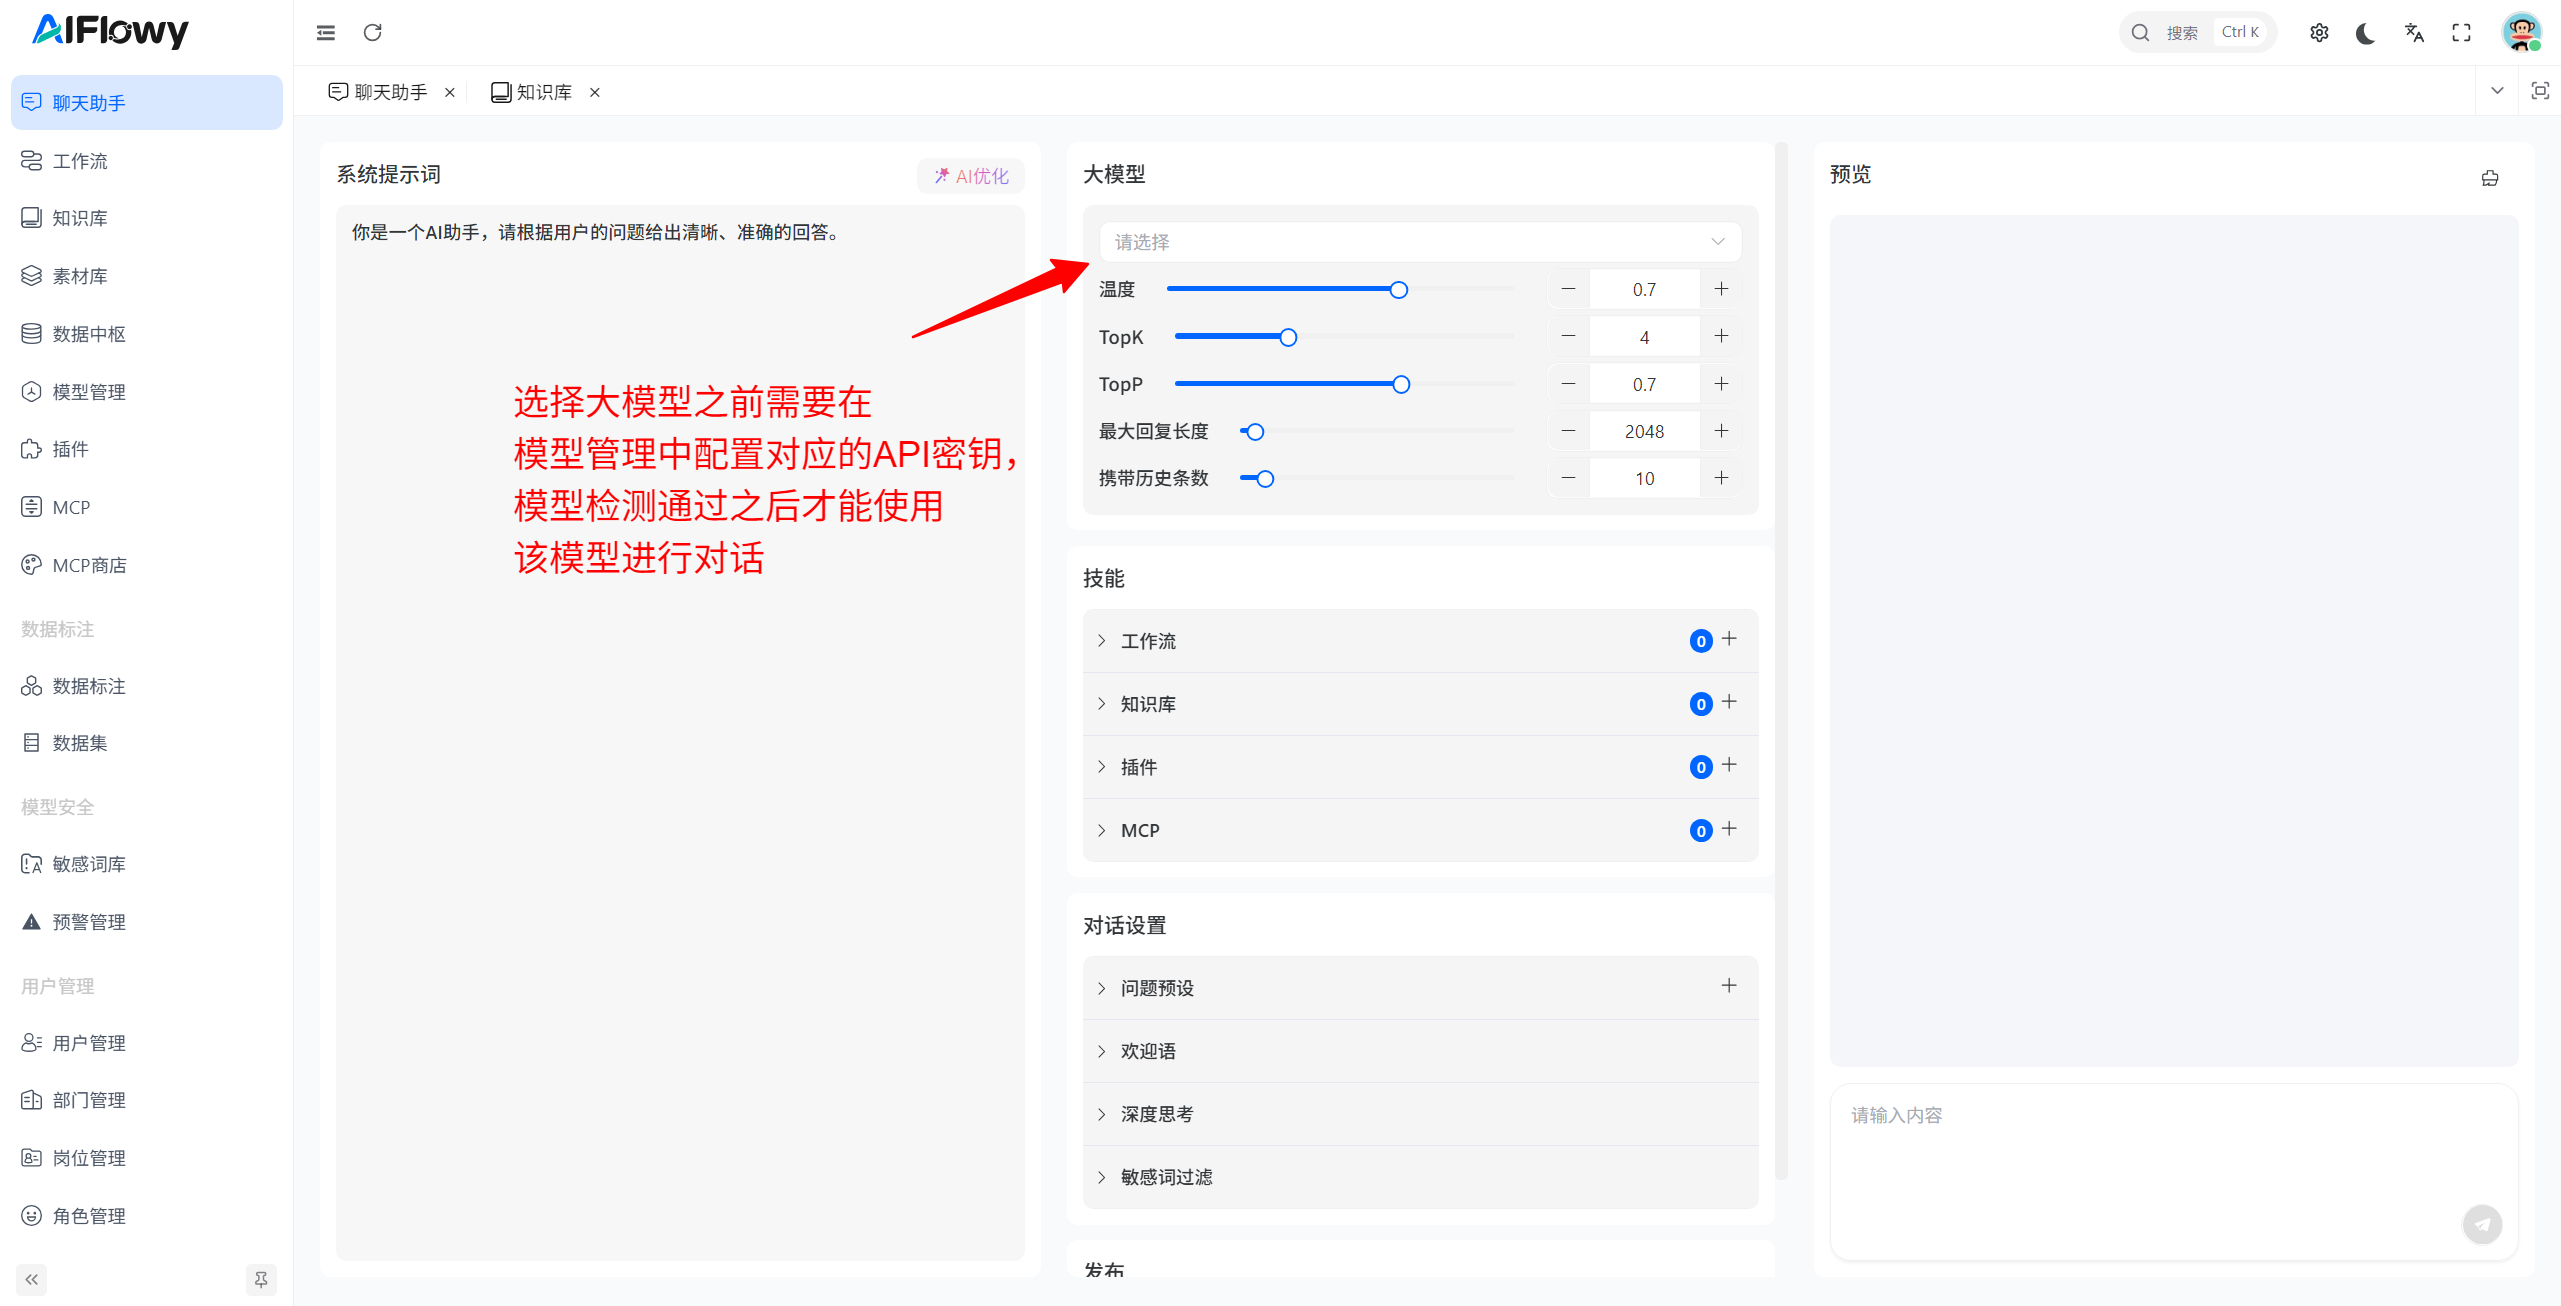This screenshot has width=2561, height=1306.
Task: Collapse sidebar with double-chevron button
Action: tap(32, 1279)
